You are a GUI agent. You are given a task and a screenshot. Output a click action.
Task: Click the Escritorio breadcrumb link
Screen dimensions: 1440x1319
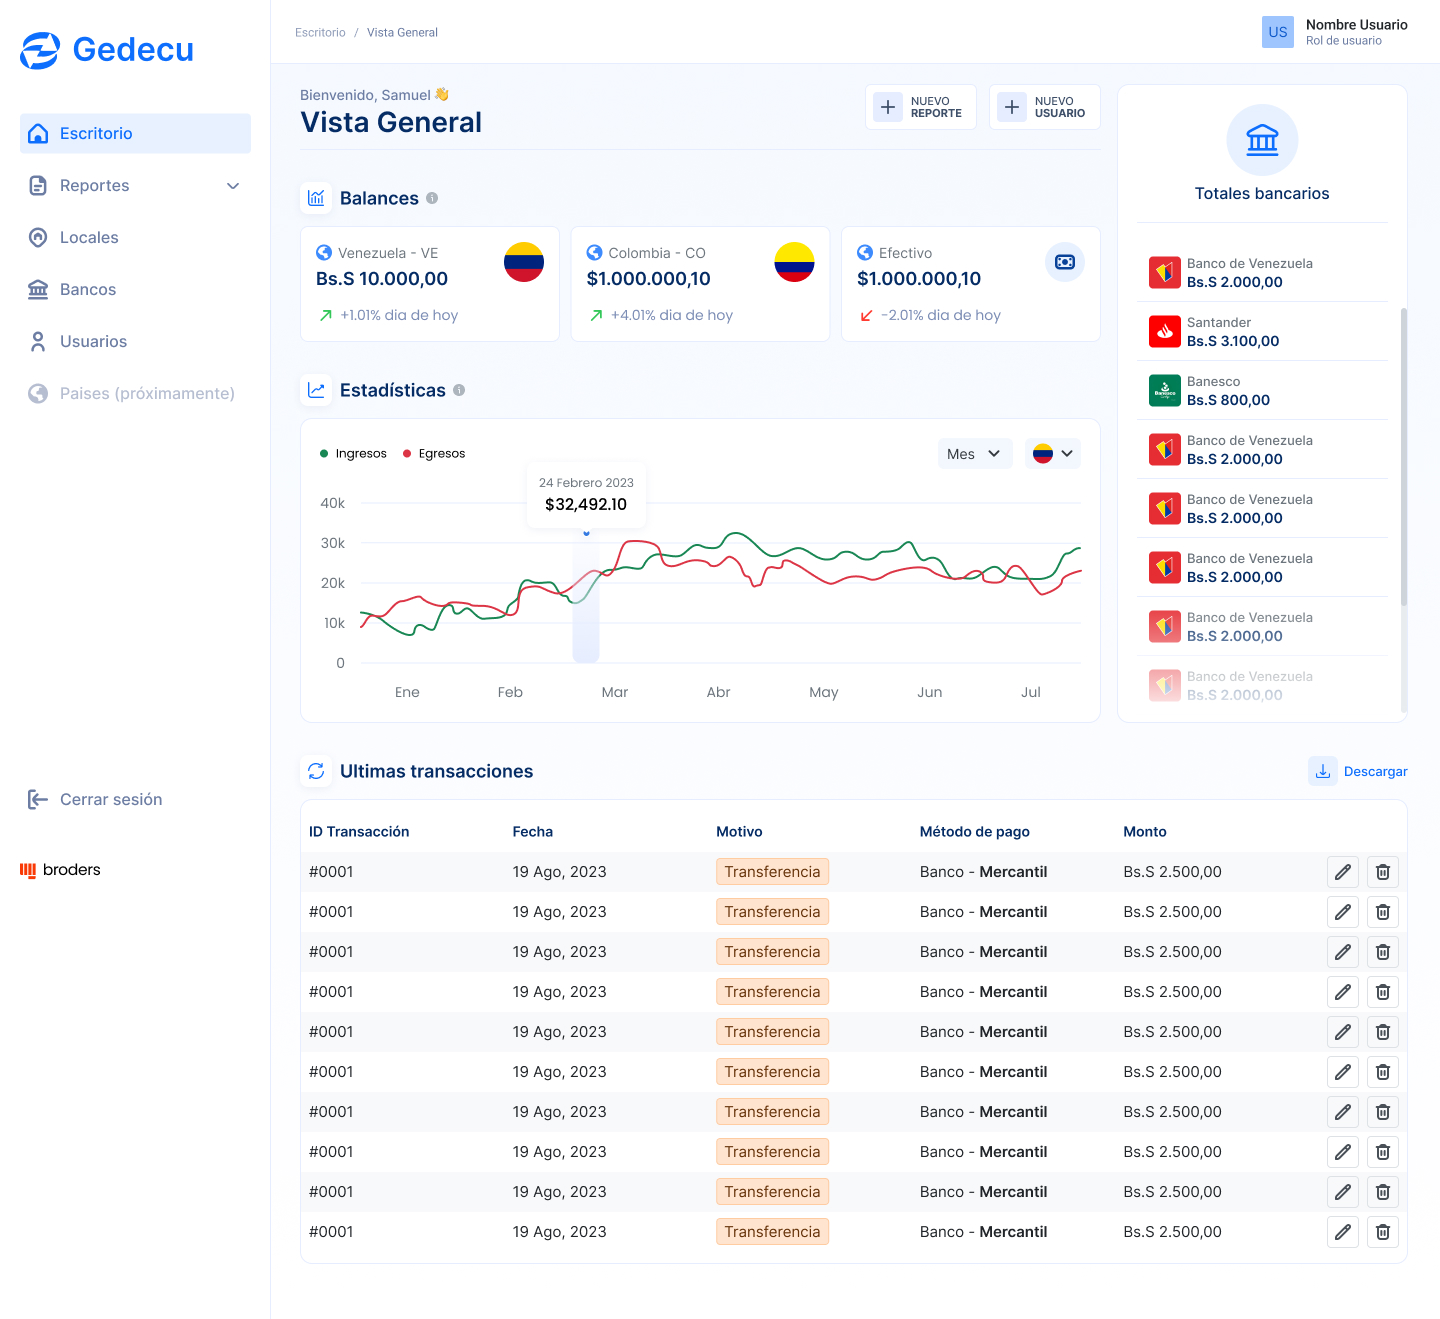point(320,33)
